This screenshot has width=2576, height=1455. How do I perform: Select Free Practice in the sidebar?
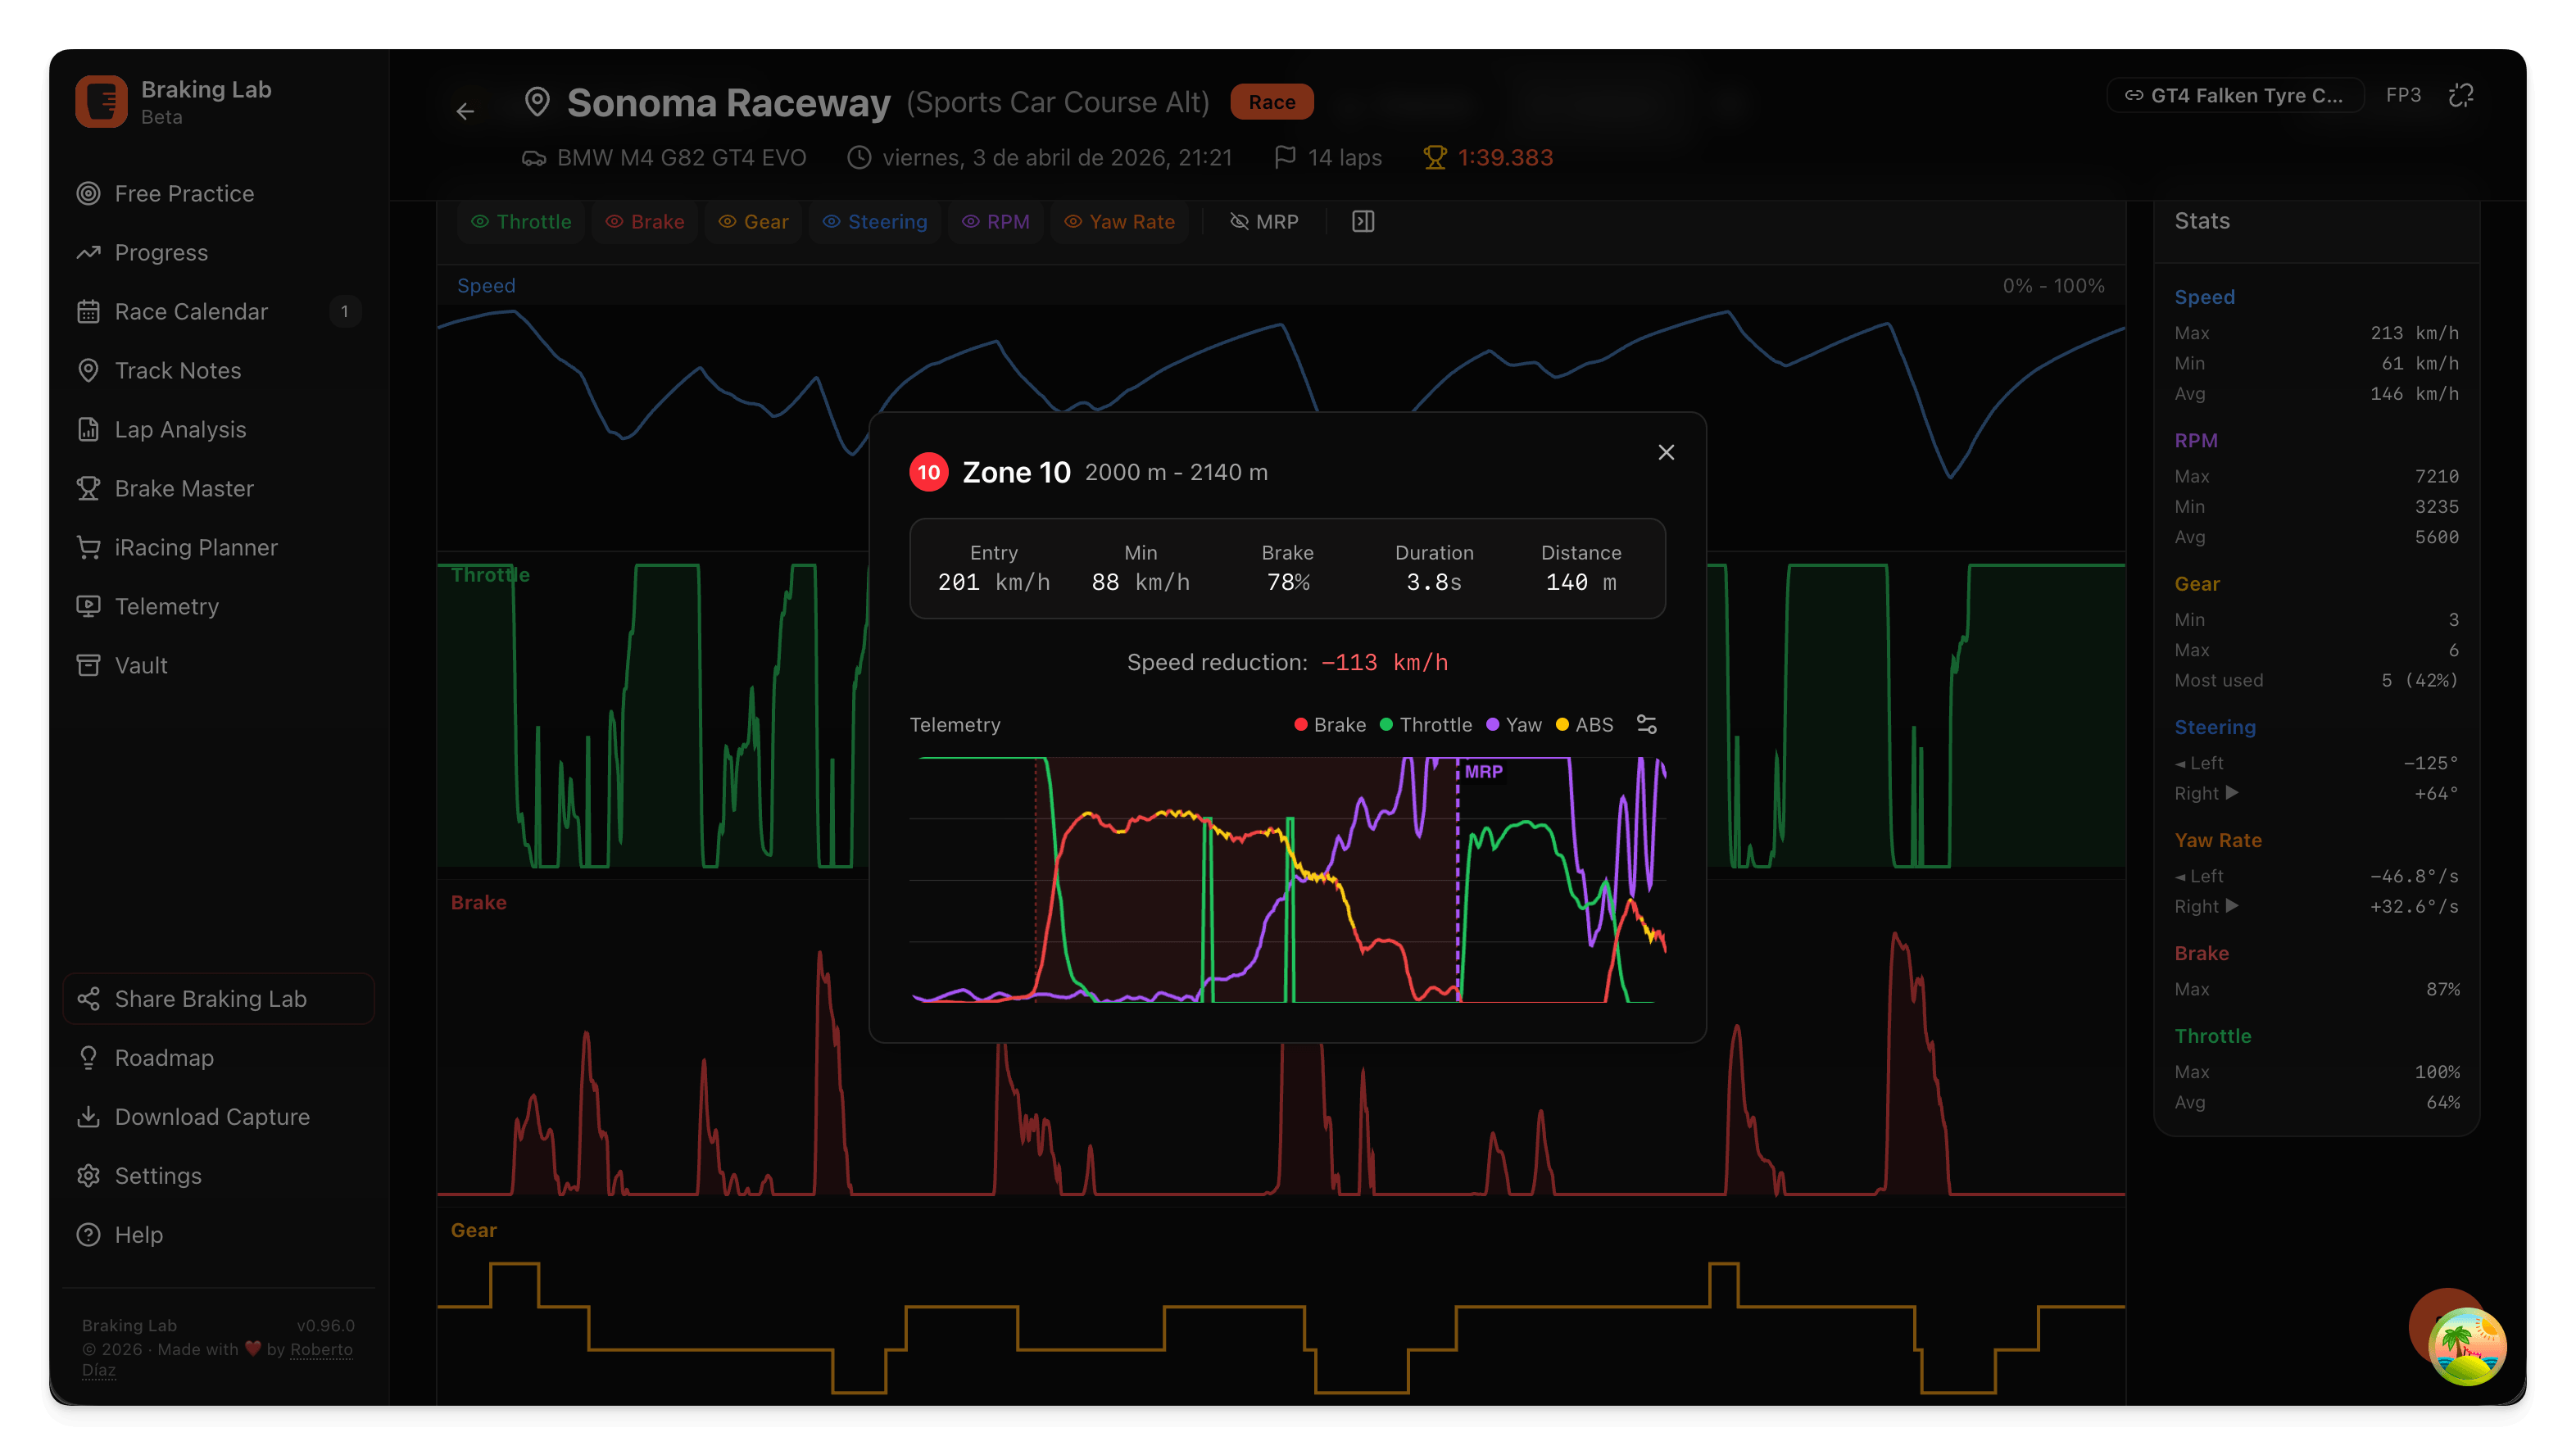click(183, 193)
